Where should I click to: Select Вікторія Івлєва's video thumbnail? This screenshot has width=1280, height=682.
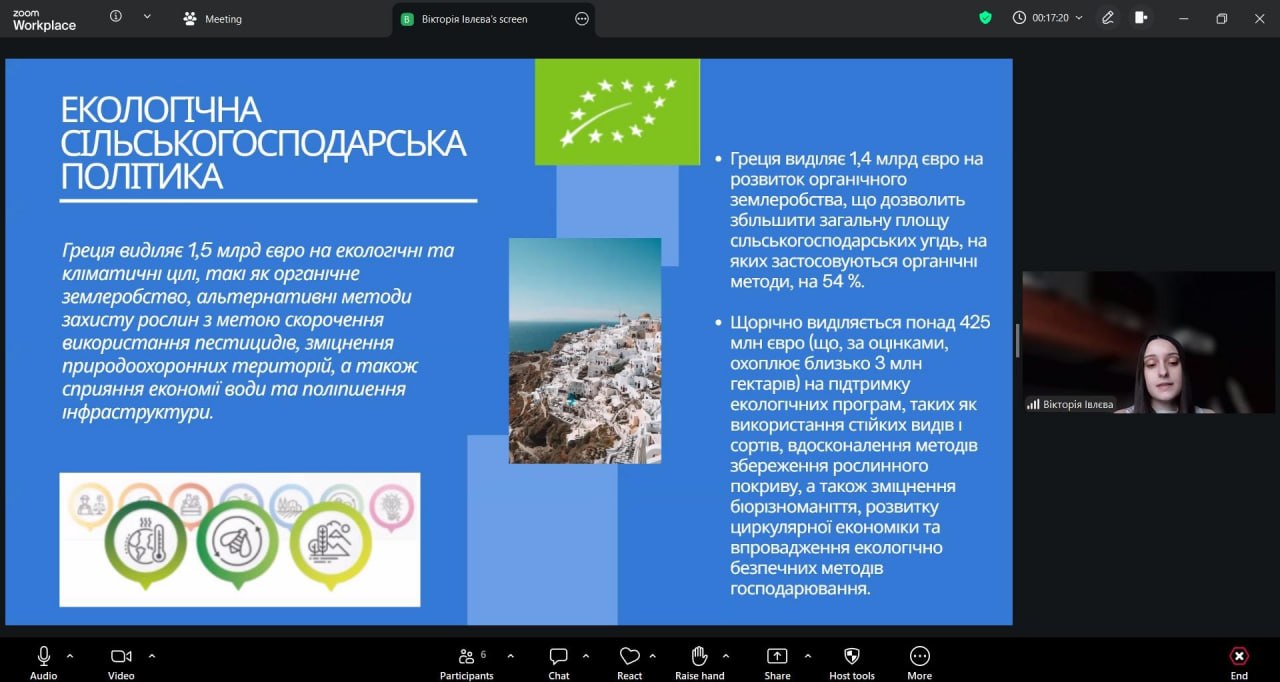coord(1148,342)
